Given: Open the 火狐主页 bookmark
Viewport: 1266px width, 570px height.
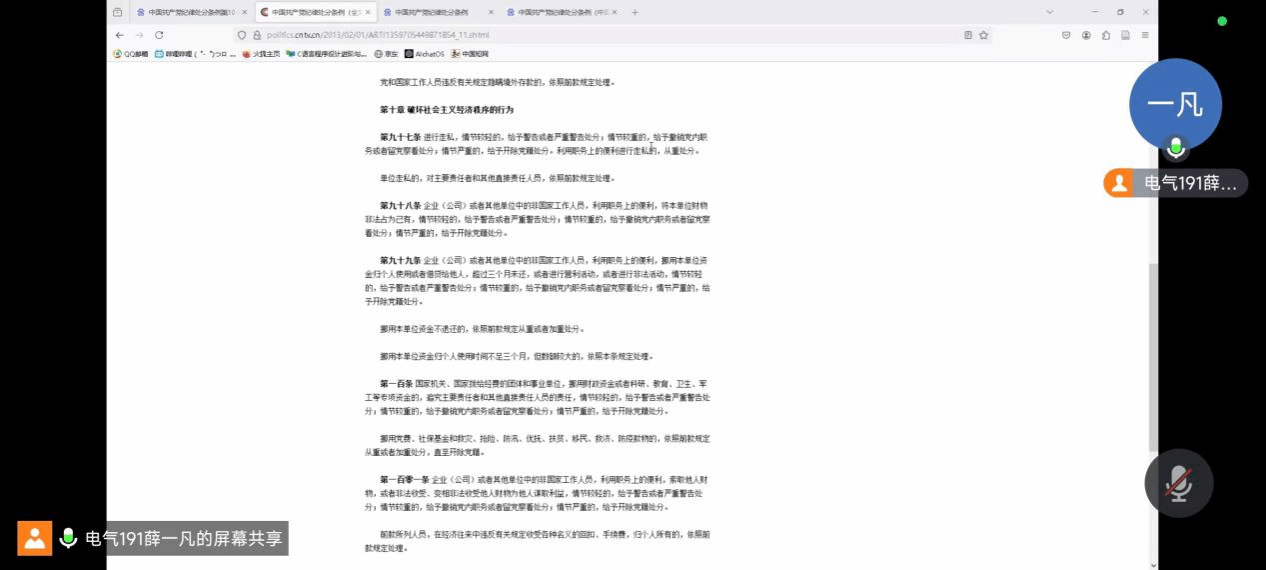Looking at the screenshot, I should pyautogui.click(x=261, y=54).
